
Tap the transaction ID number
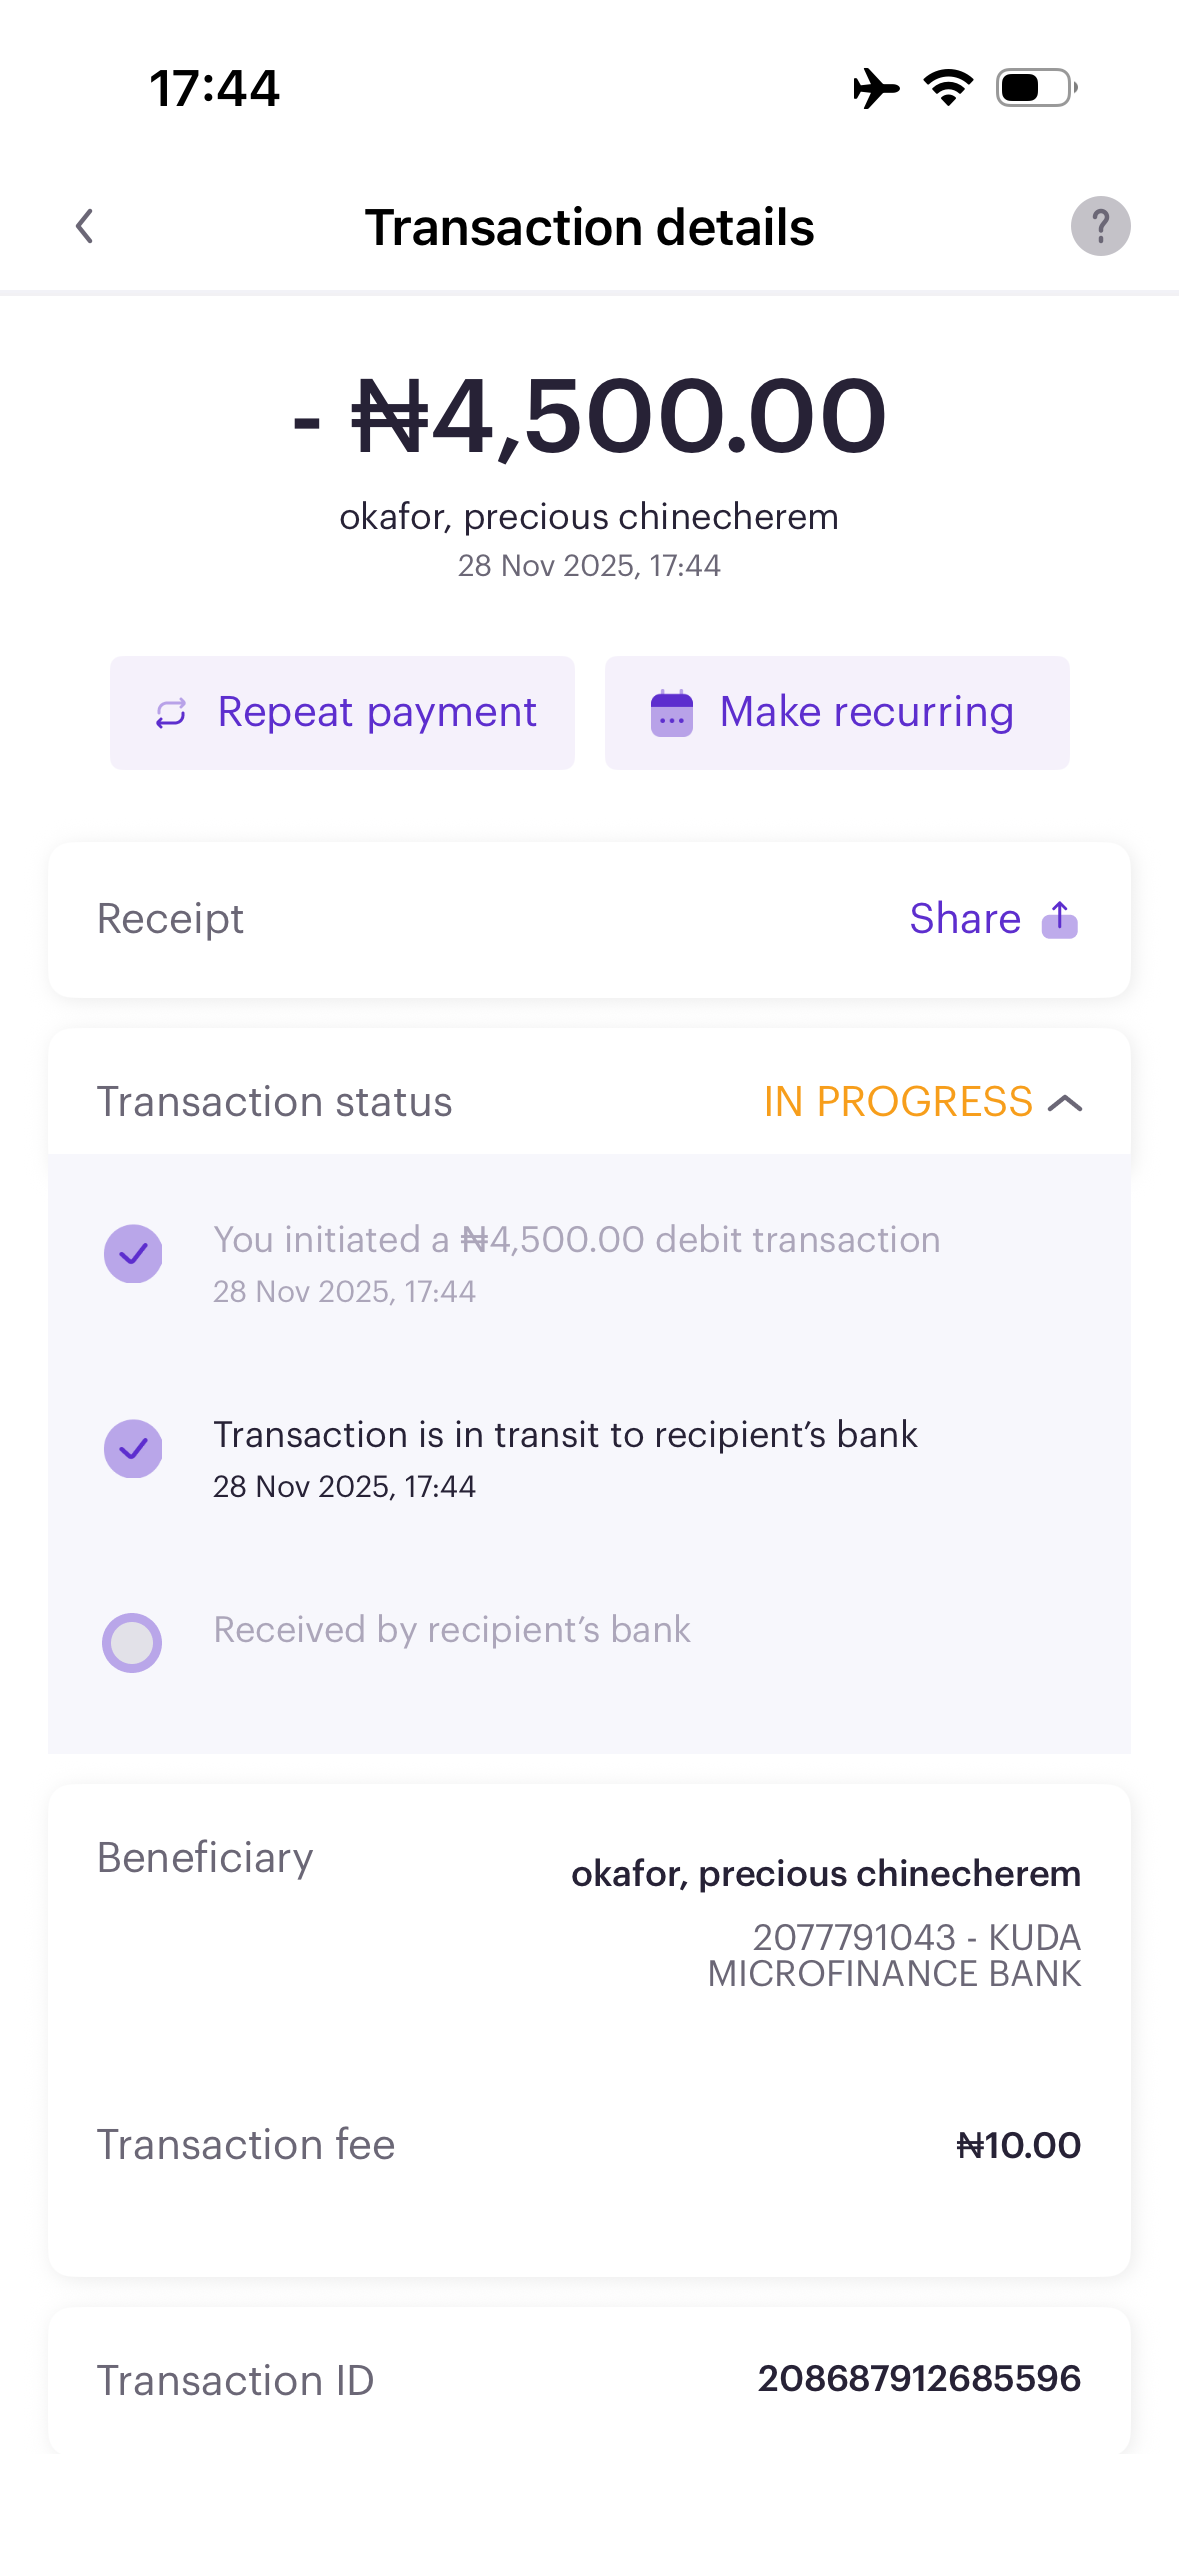click(919, 2378)
